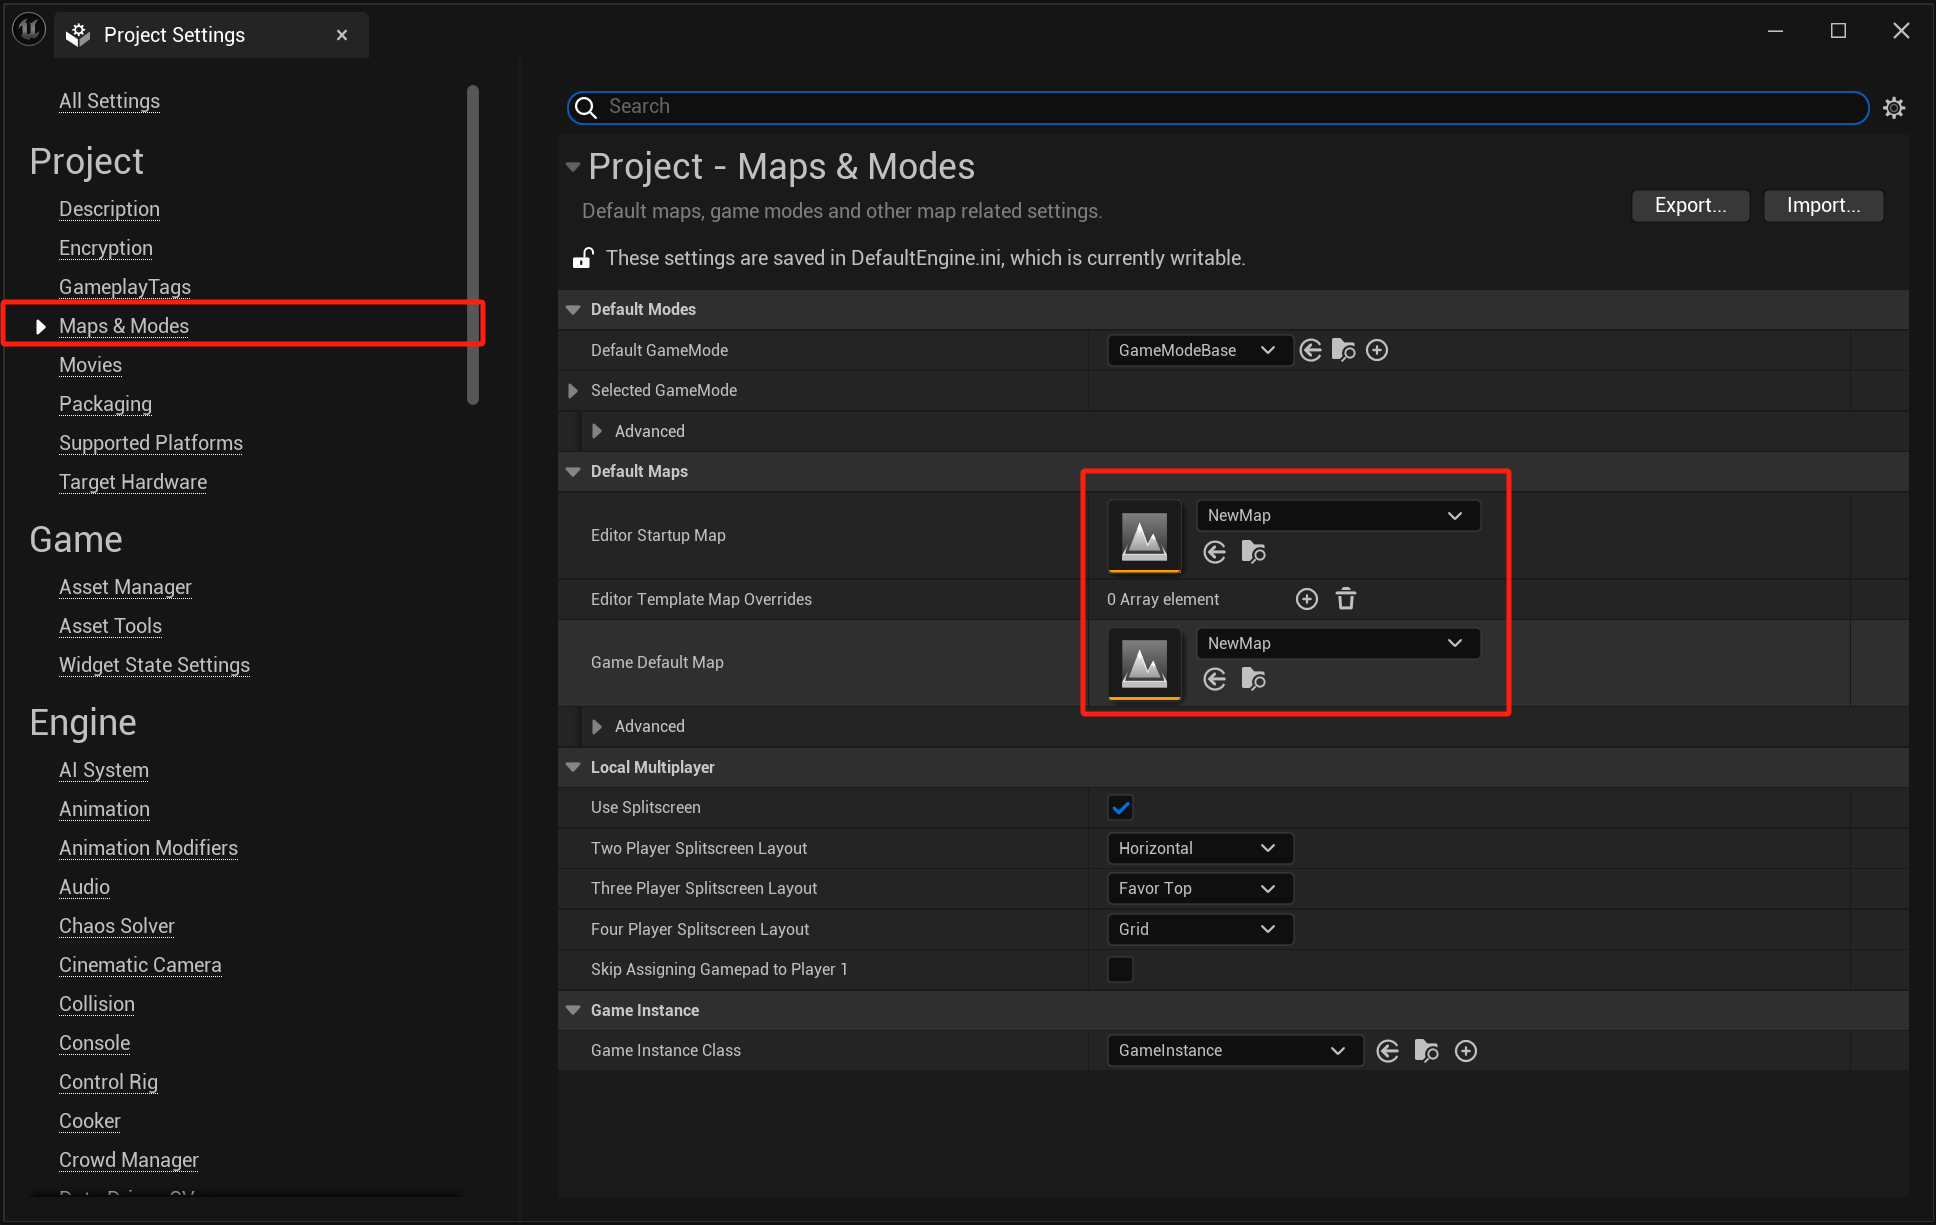
Task: Open Crowd Manager settings
Action: coord(129,1160)
